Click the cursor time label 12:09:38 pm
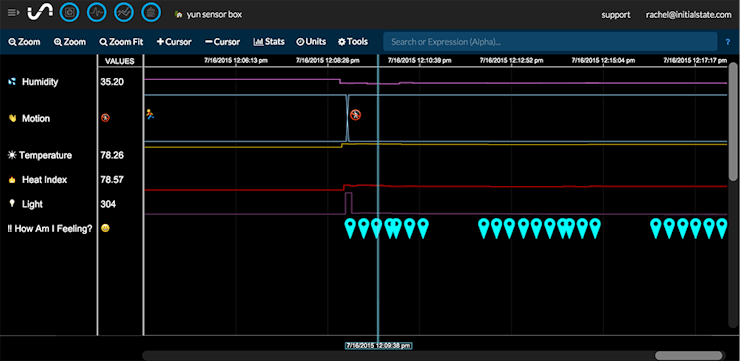The width and height of the screenshot is (740, 361). coord(378,345)
